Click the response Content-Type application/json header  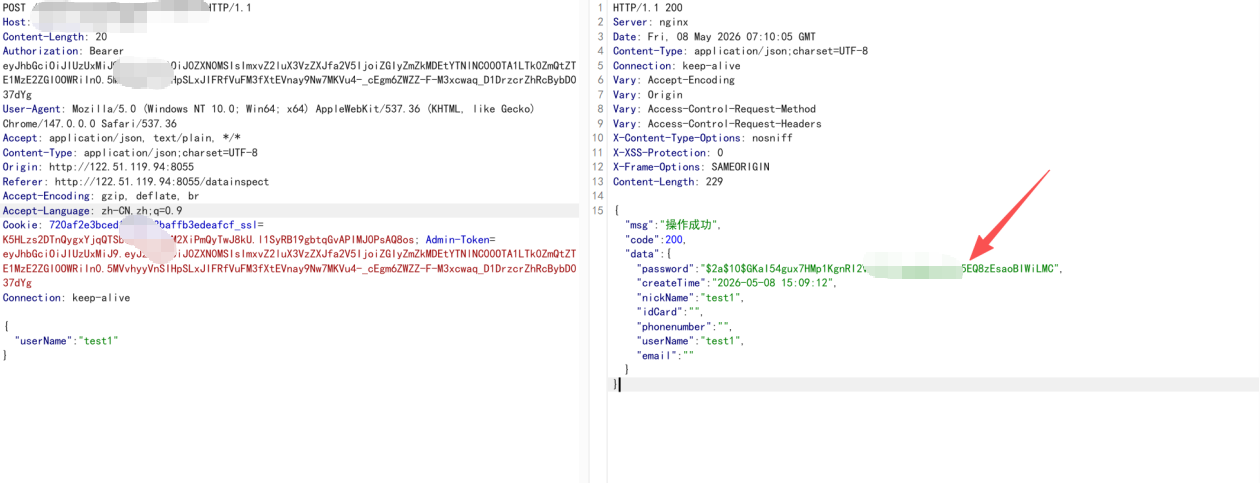tap(740, 51)
